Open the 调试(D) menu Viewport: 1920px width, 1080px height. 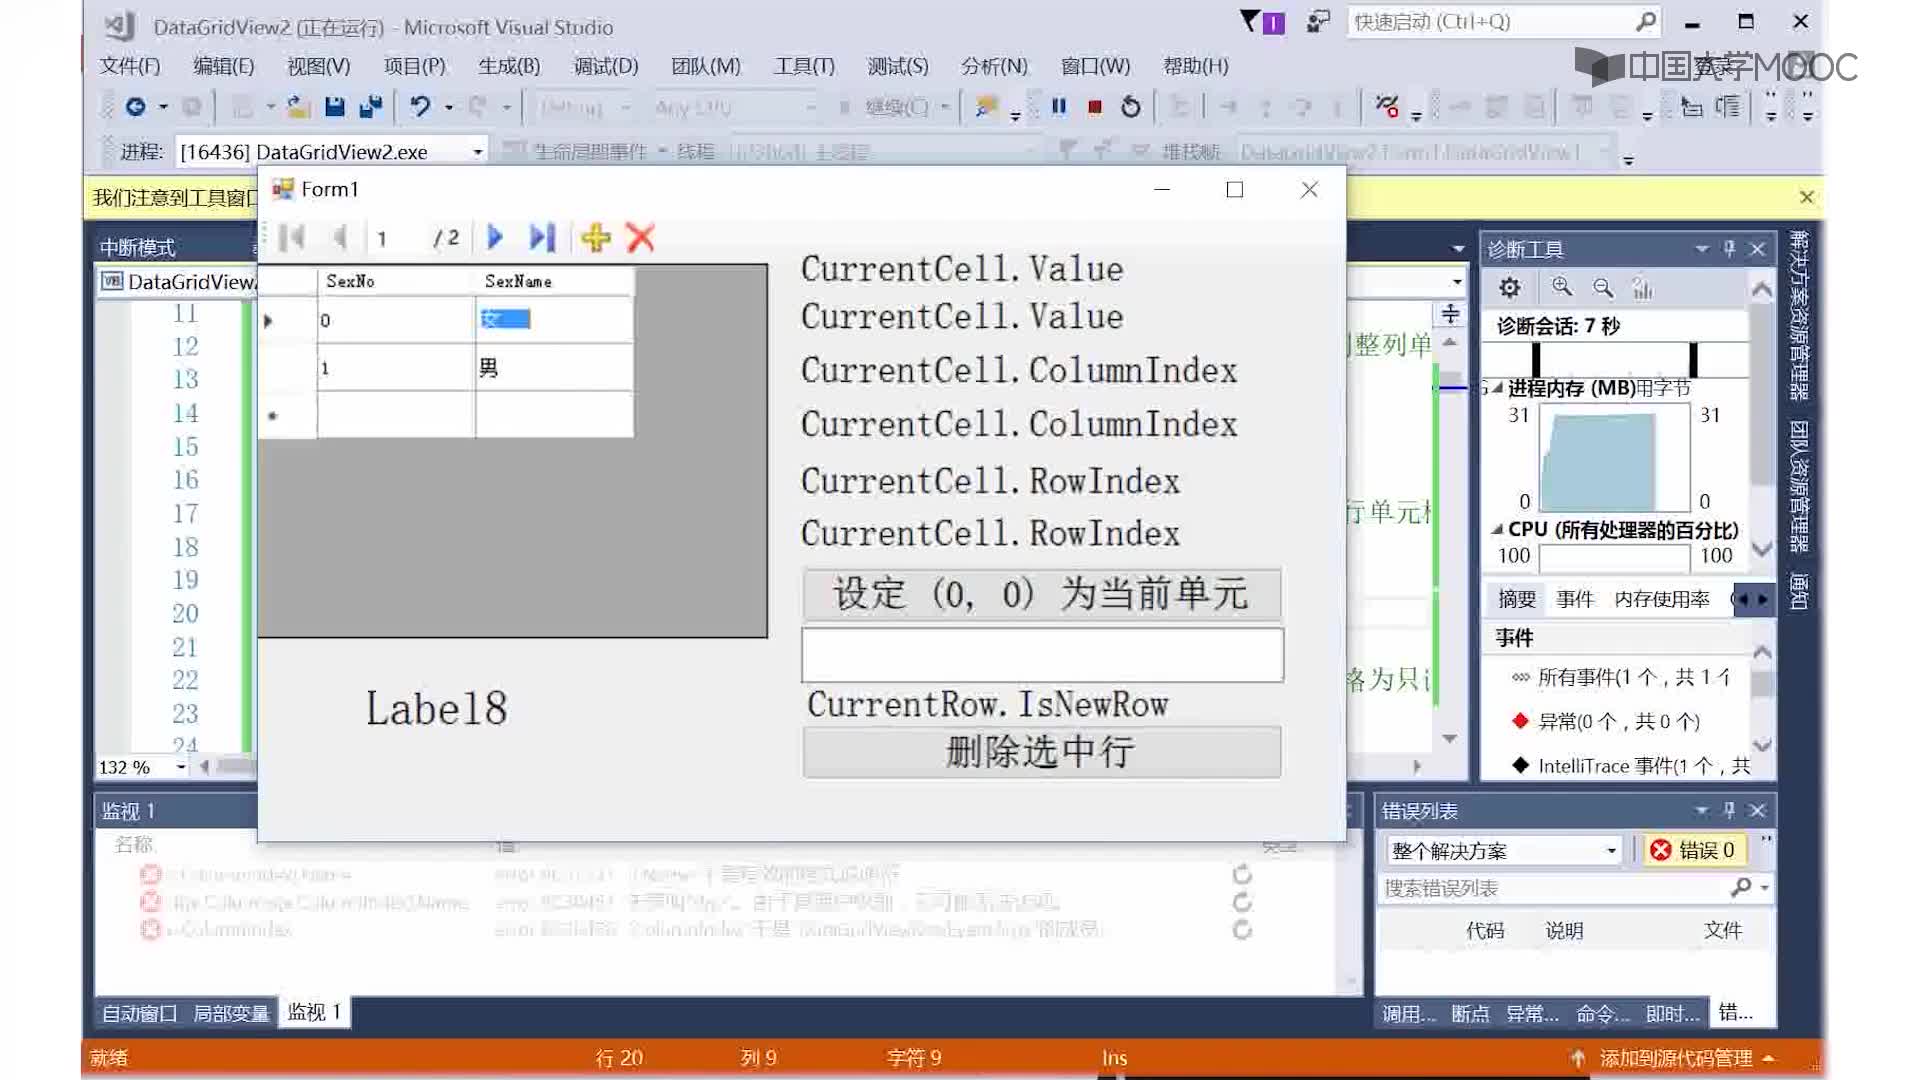point(606,66)
